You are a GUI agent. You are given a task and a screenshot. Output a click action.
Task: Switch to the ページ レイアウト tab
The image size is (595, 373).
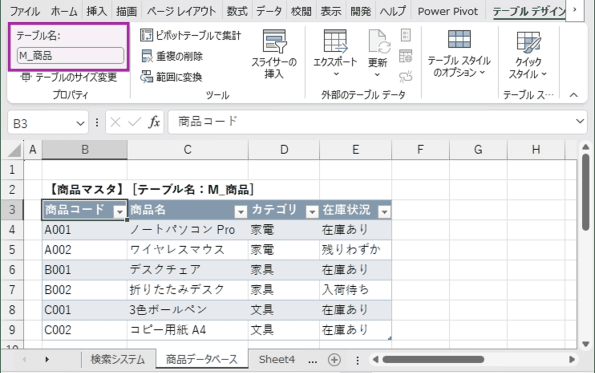point(181,11)
